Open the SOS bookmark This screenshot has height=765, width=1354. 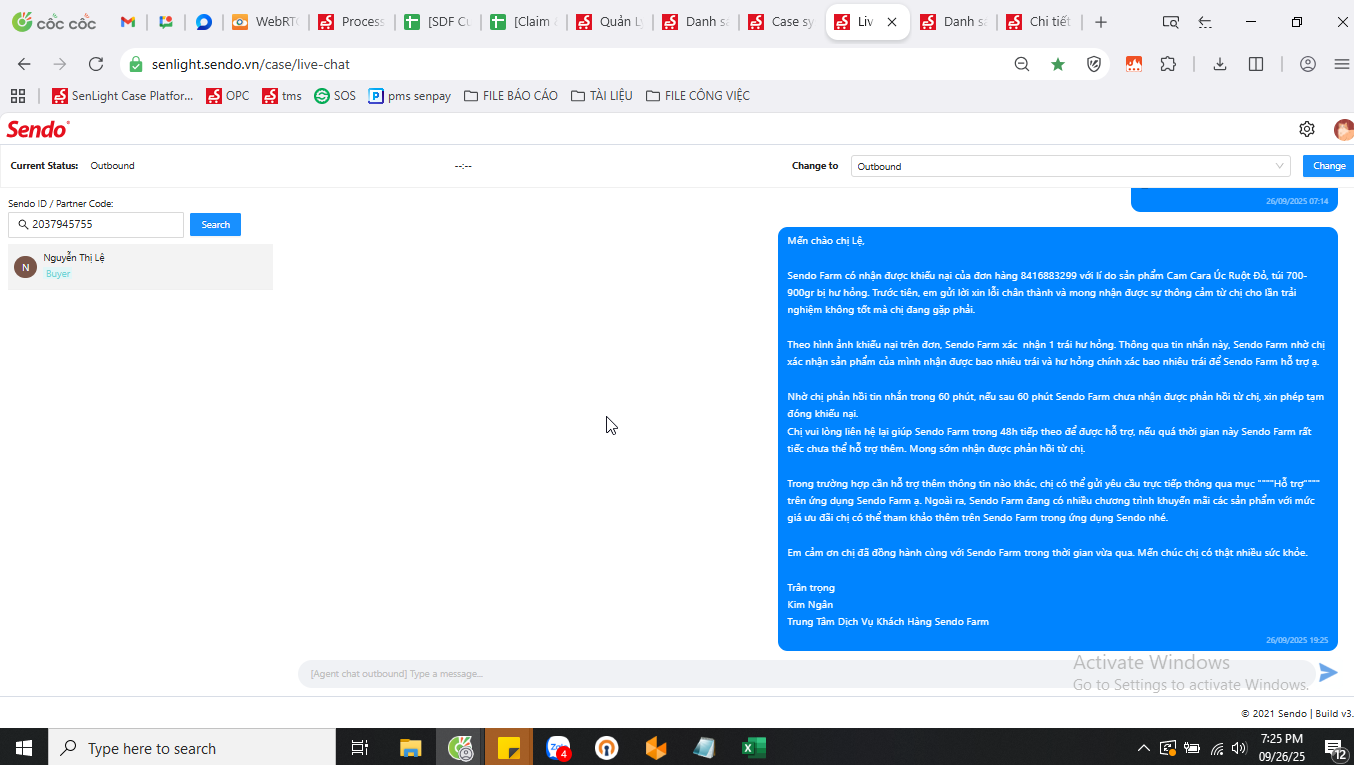(x=335, y=96)
